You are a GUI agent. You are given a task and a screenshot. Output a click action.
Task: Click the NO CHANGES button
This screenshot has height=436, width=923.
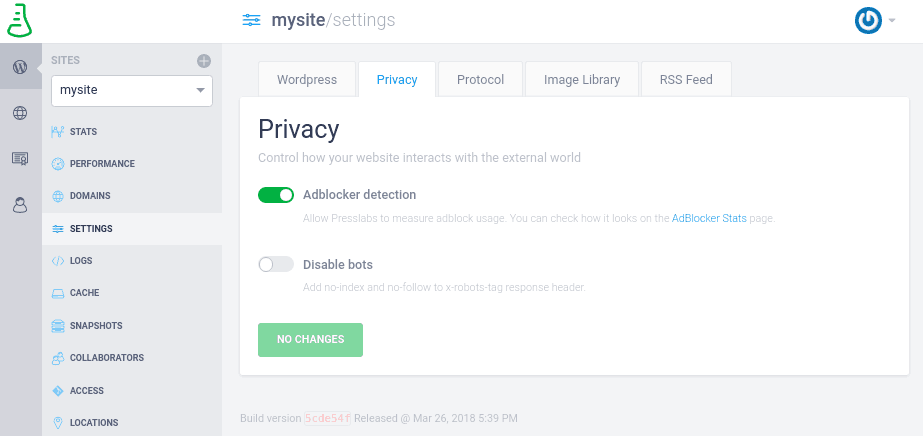tap(310, 340)
